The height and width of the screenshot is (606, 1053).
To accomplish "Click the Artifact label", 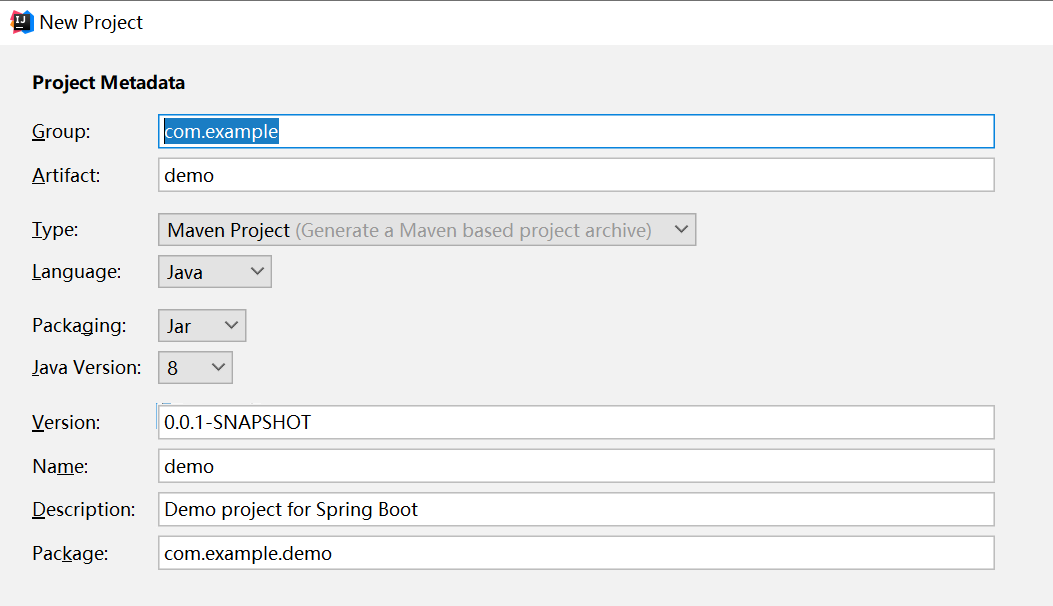I will coord(66,175).
